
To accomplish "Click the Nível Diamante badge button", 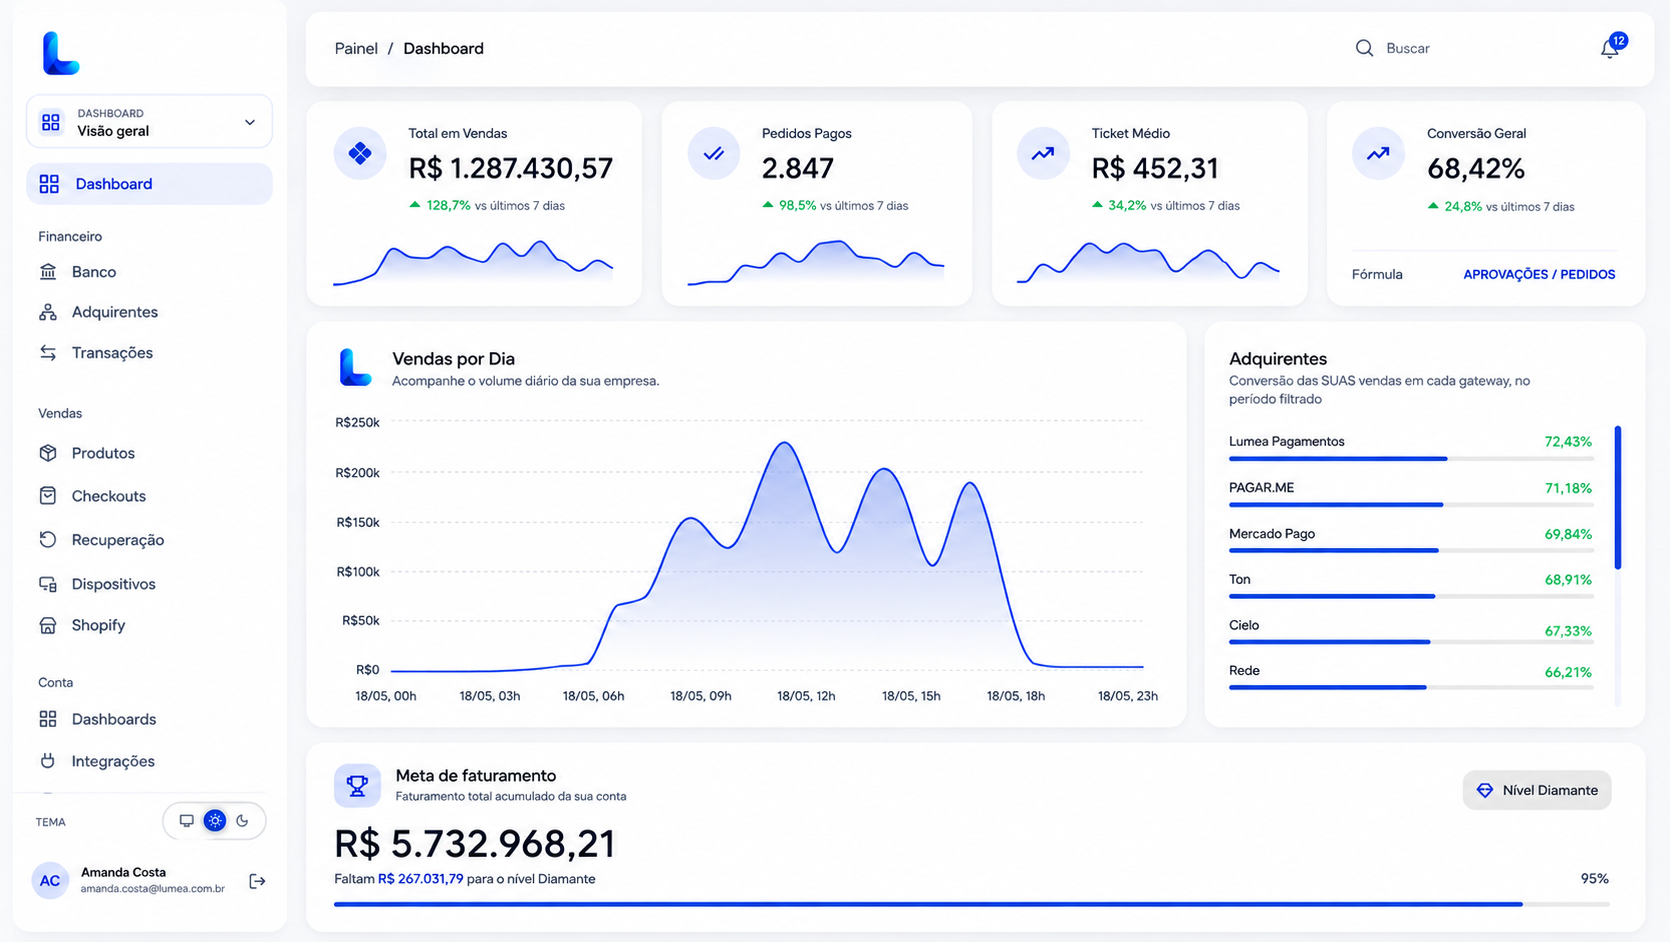I will tap(1537, 790).
